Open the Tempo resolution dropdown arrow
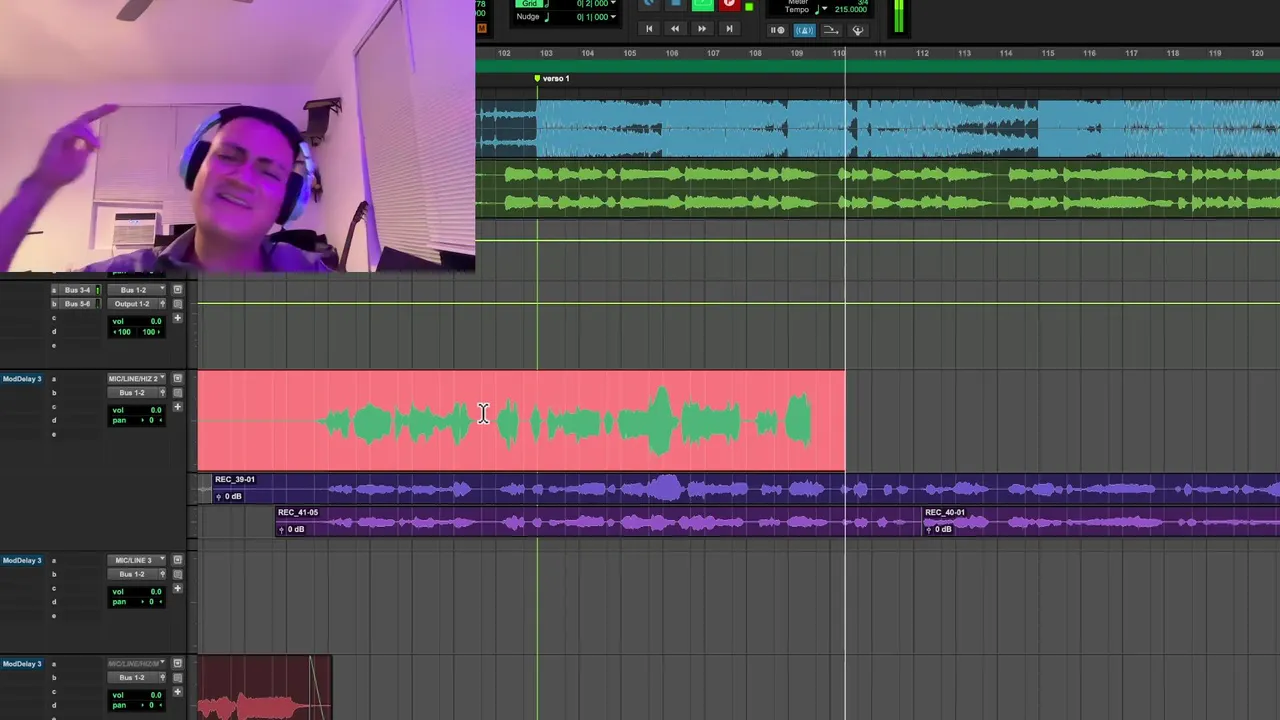Screen dimensions: 1280x720 (x=825, y=9)
